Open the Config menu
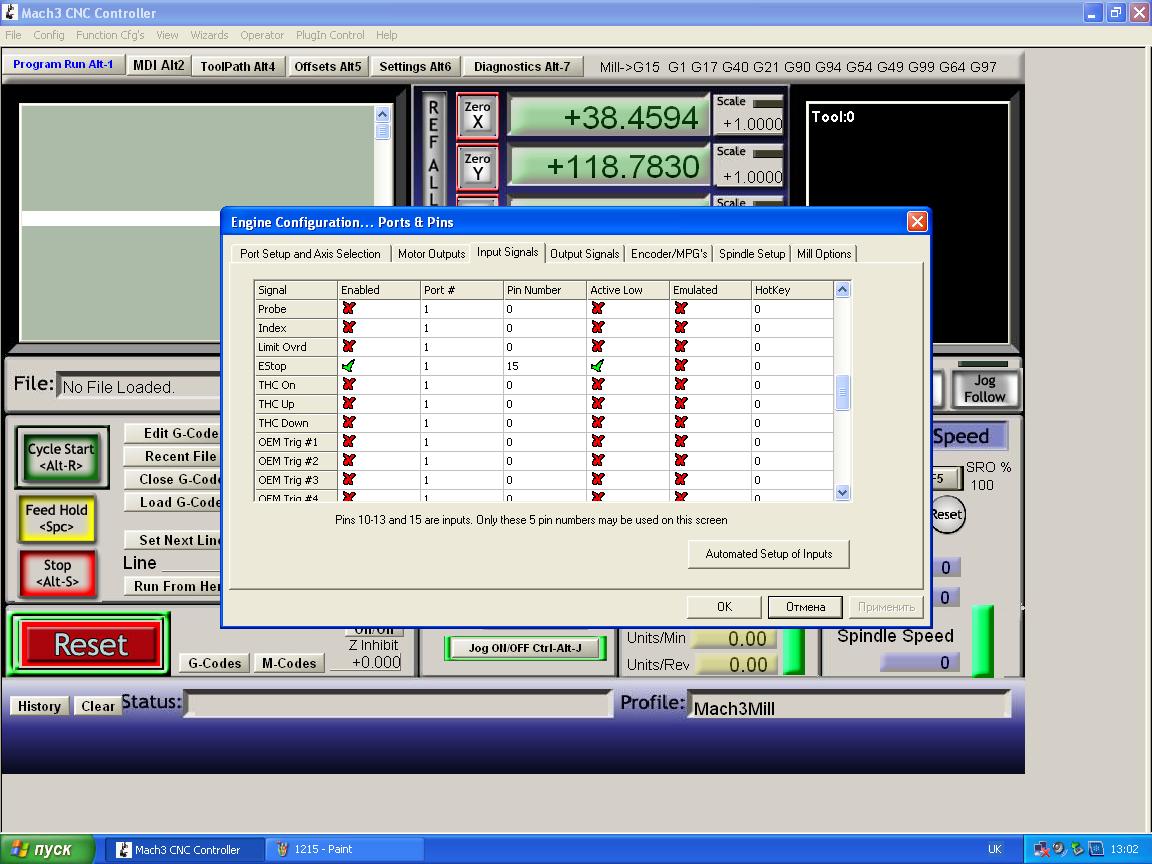 pyautogui.click(x=48, y=35)
